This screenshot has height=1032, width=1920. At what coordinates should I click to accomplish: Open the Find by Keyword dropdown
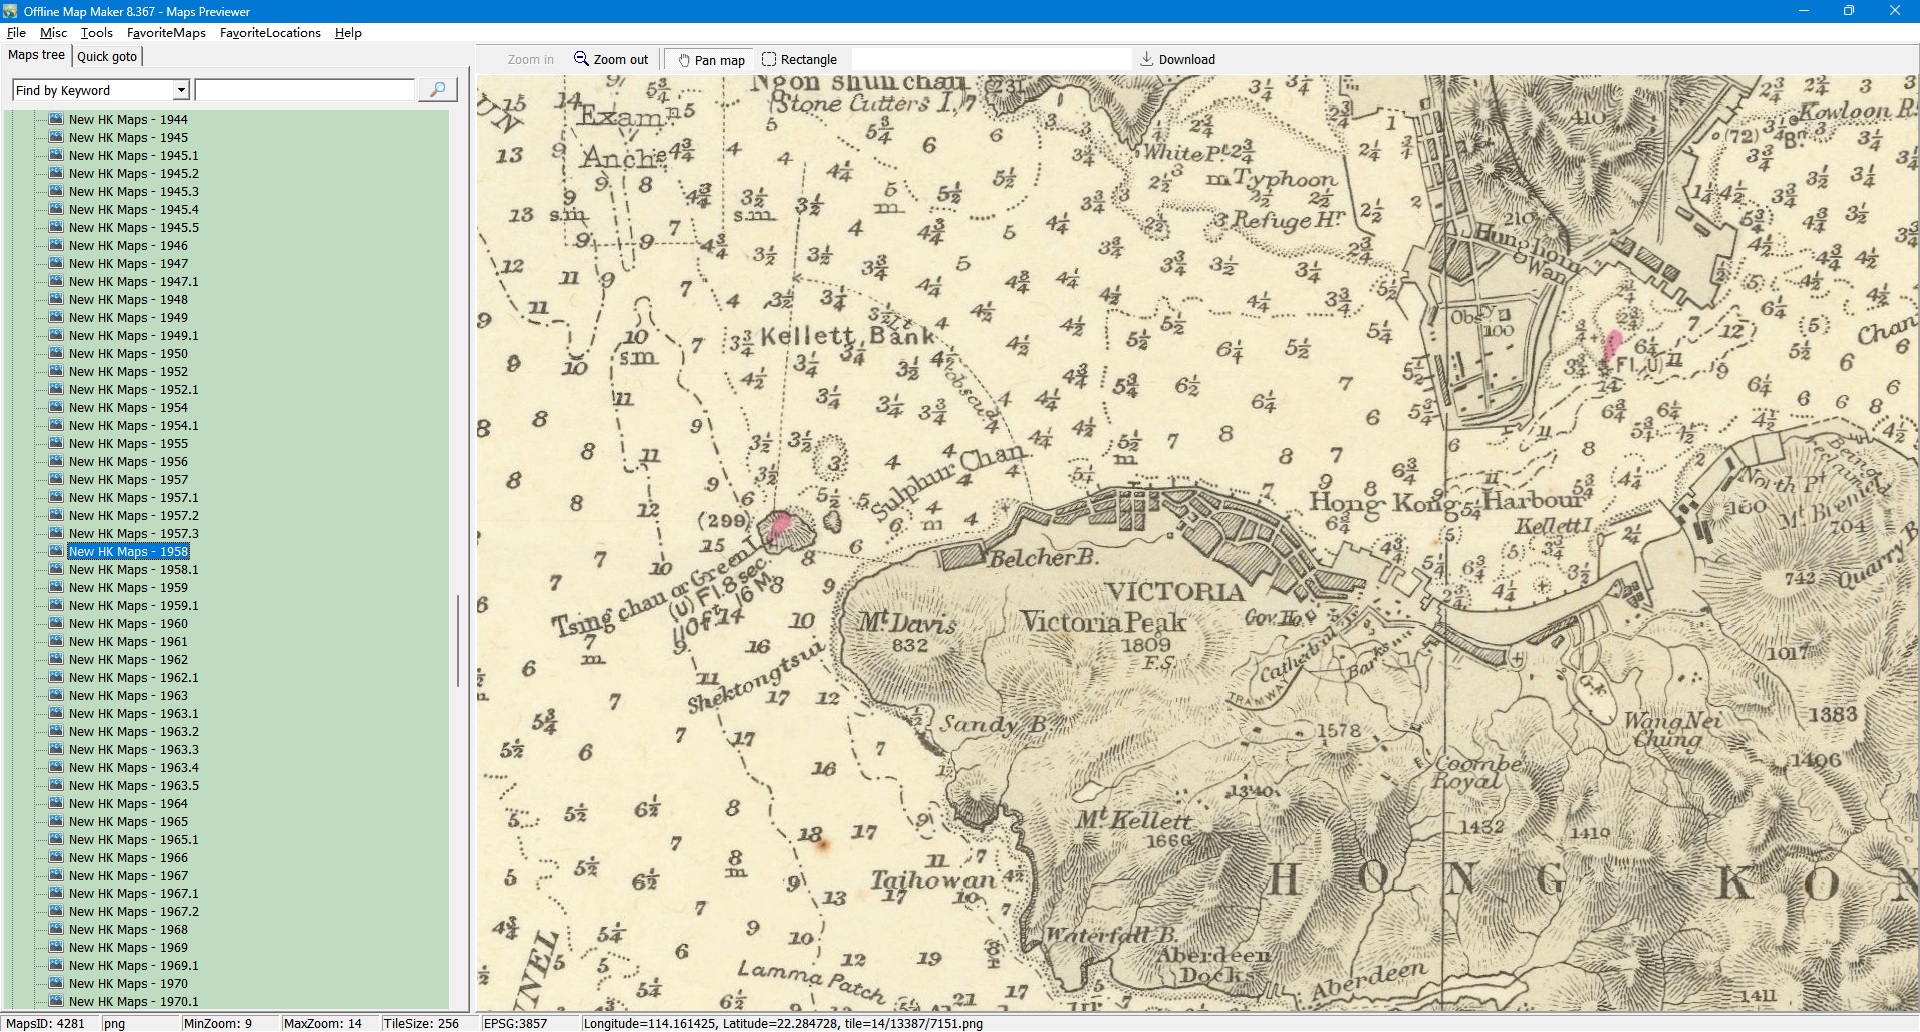coord(181,90)
